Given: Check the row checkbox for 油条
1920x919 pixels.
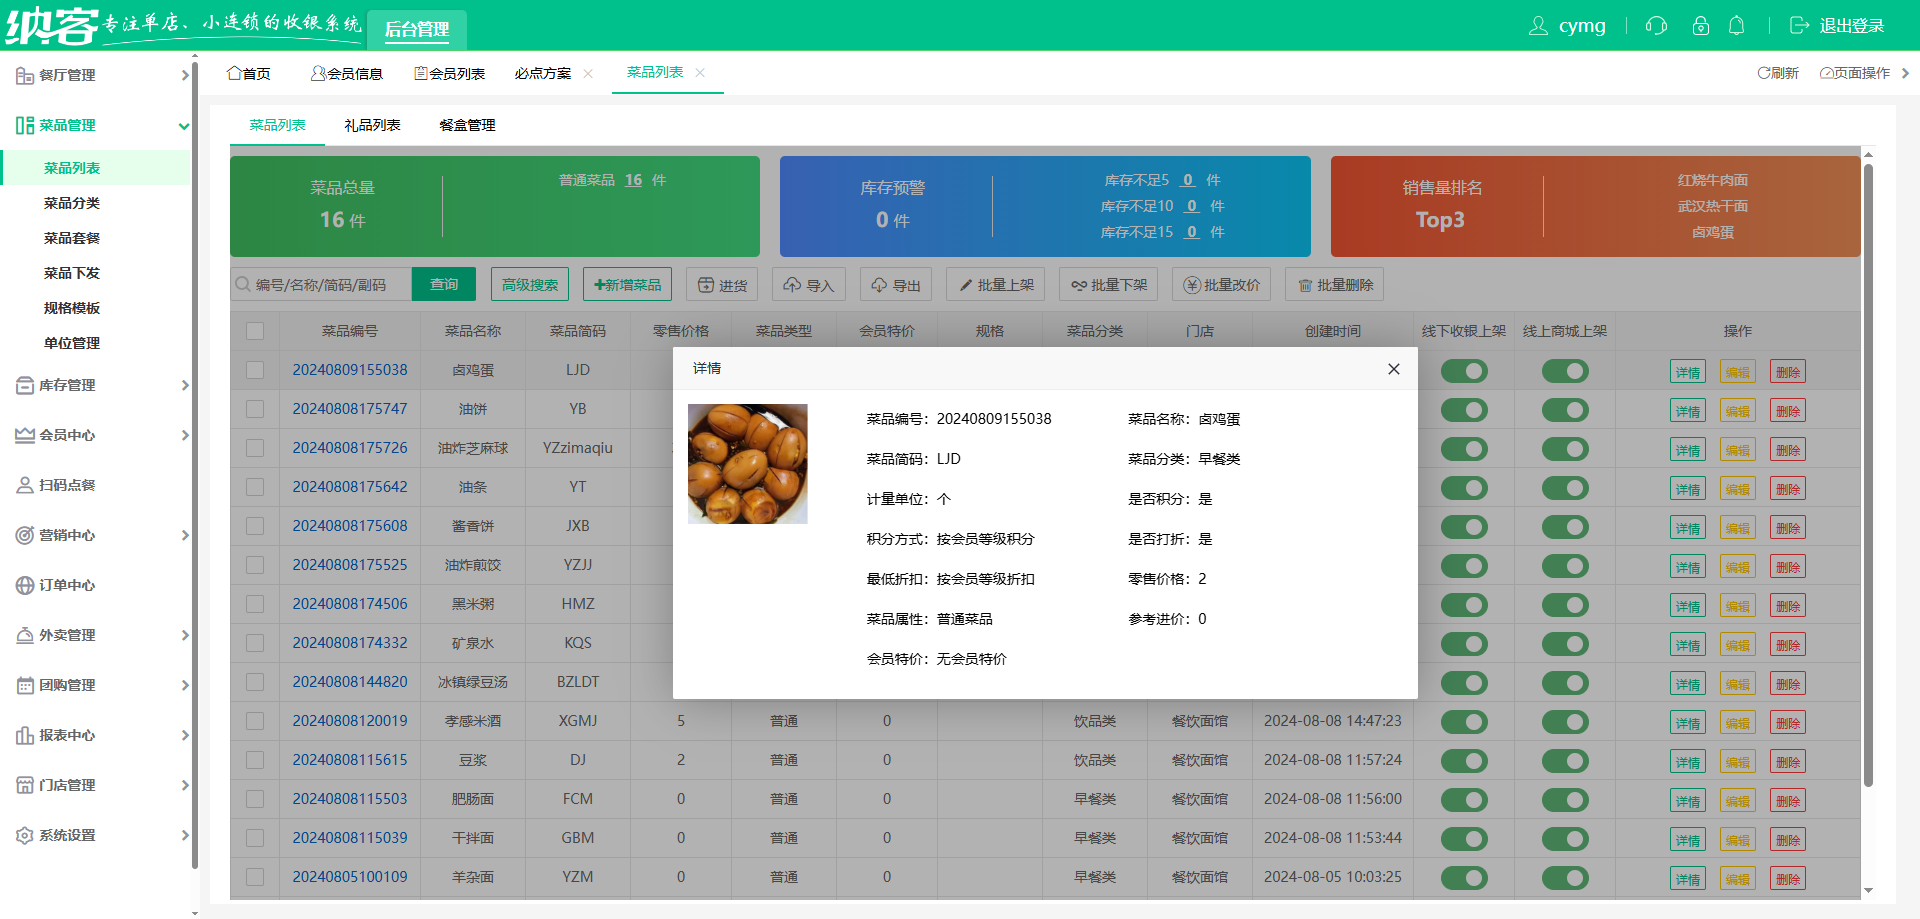Looking at the screenshot, I should pyautogui.click(x=254, y=487).
